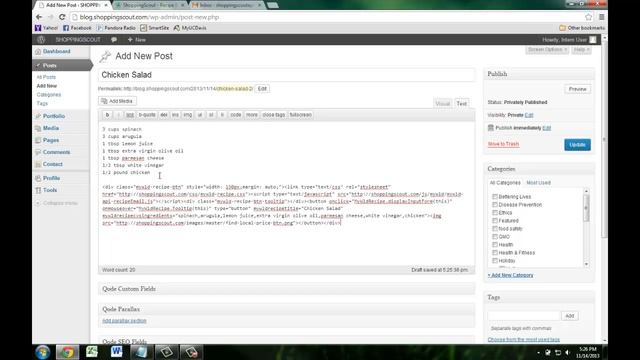Open the SmartSite bookmark
Viewport: 640px width, 360px height.
point(155,28)
